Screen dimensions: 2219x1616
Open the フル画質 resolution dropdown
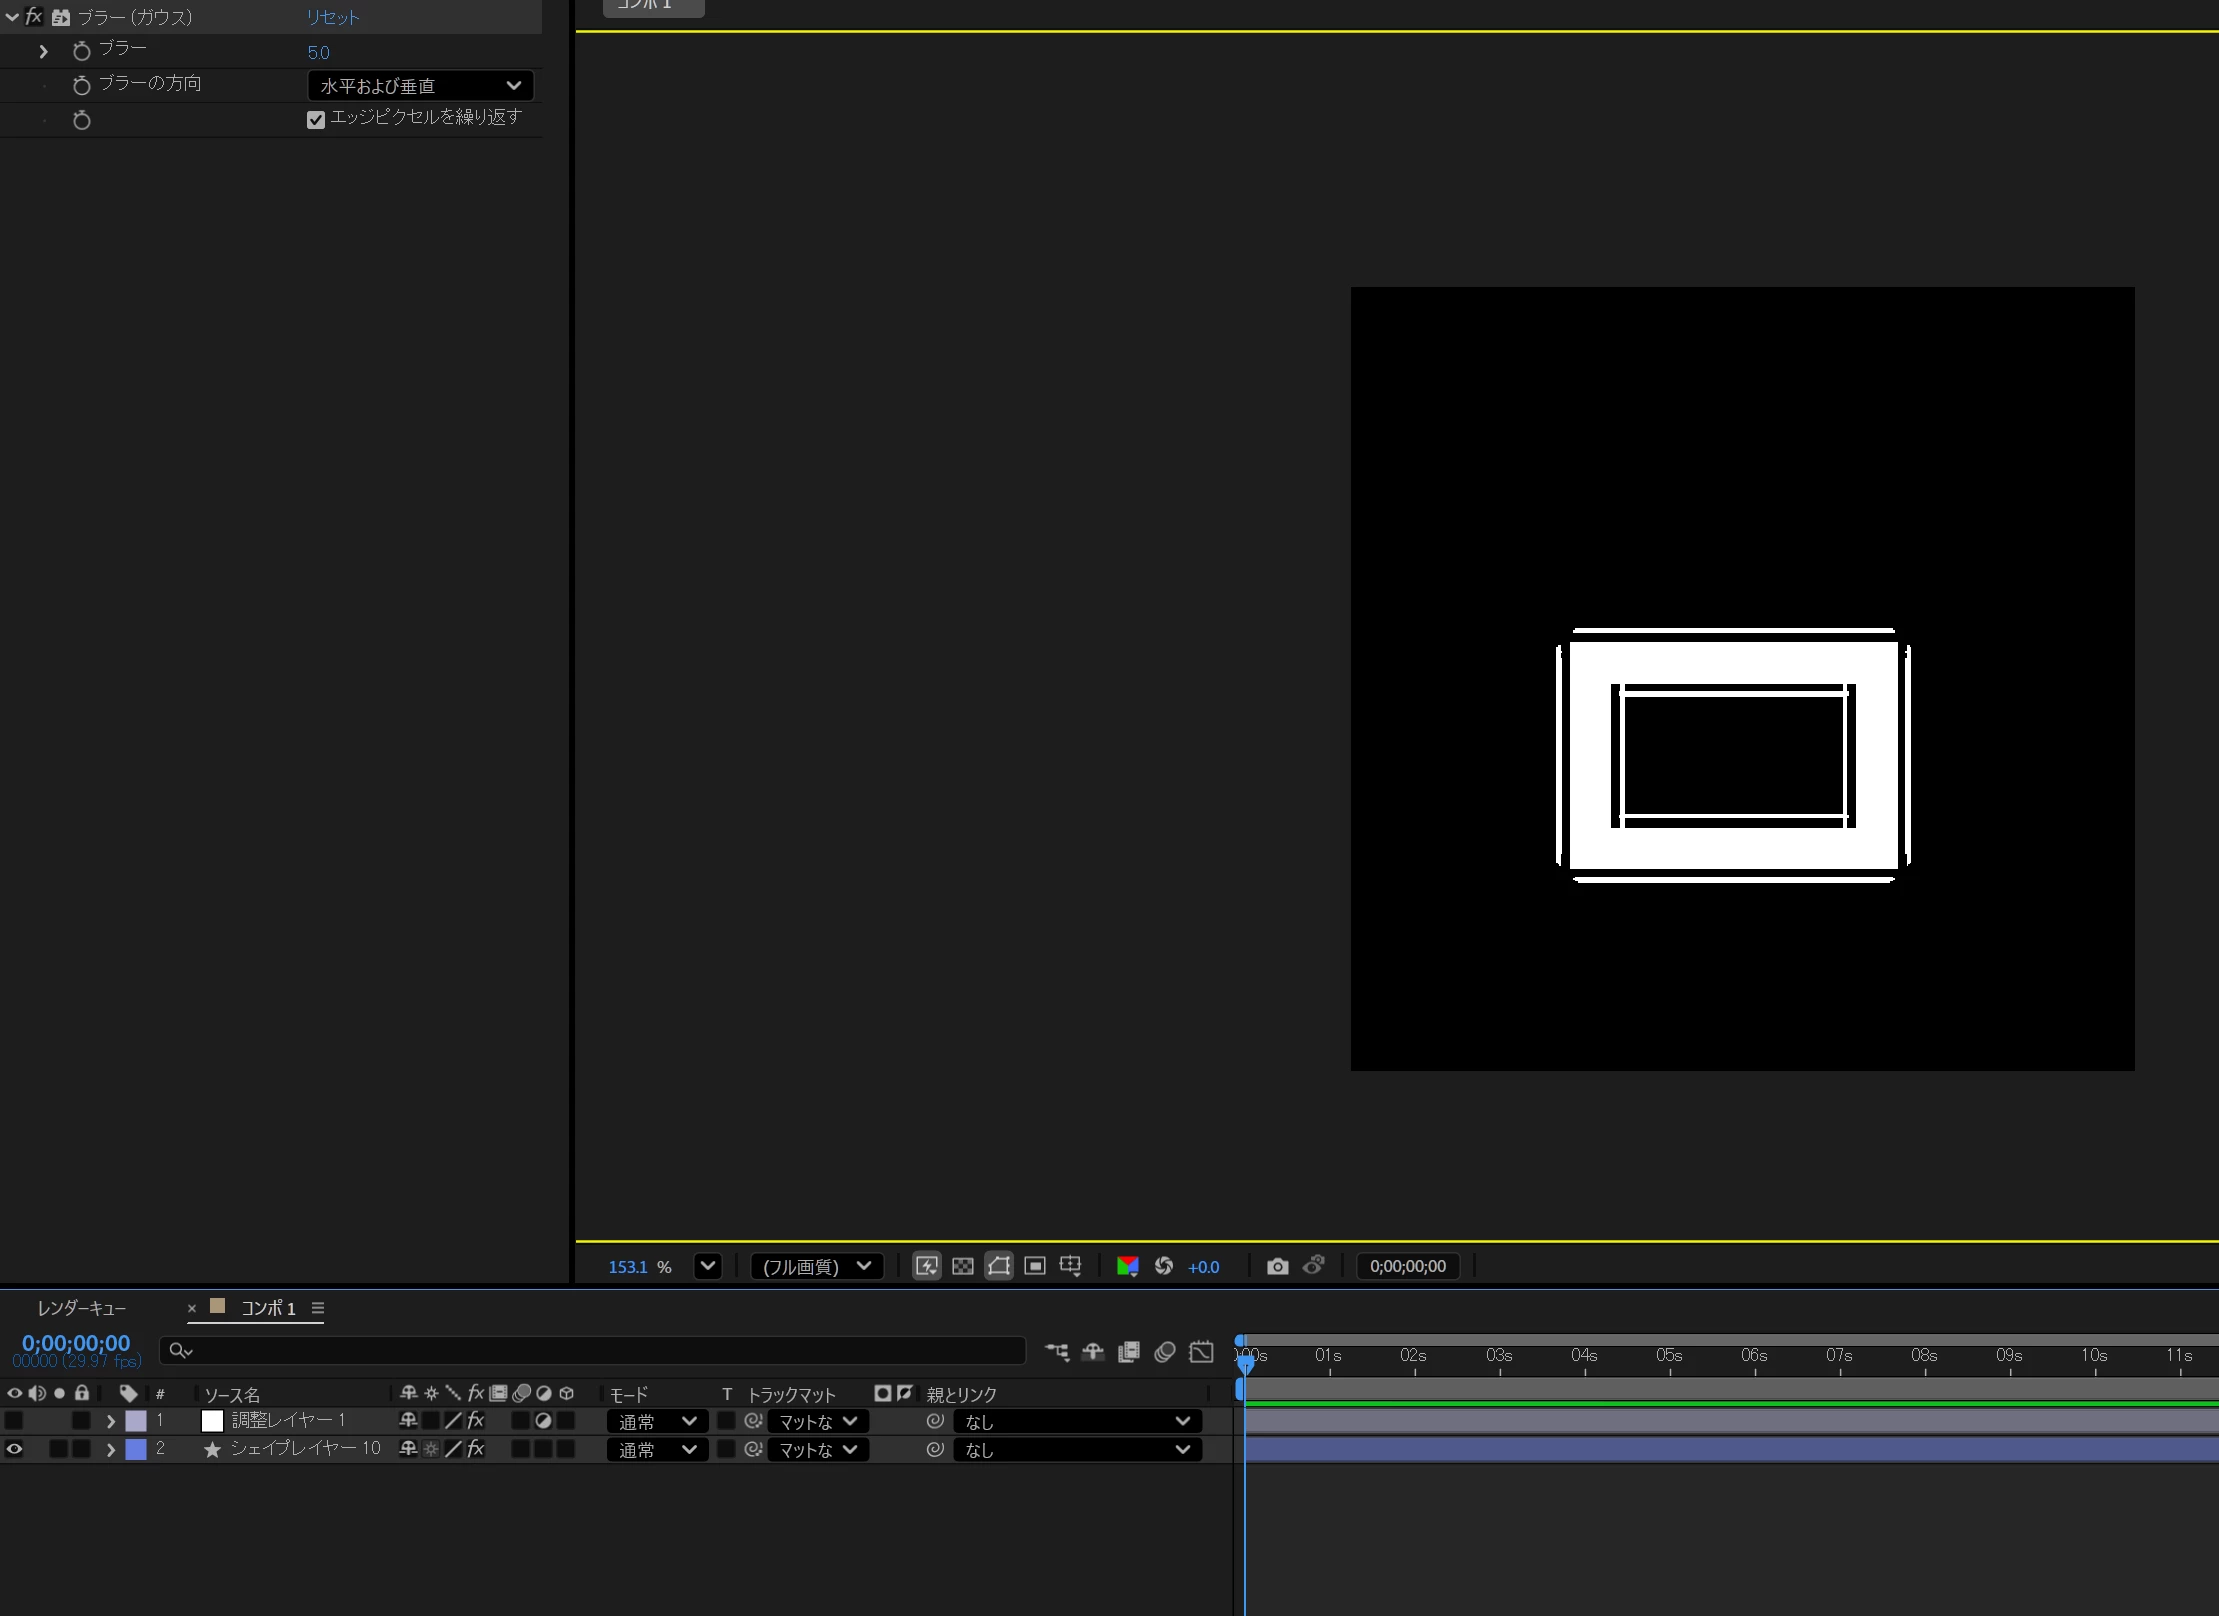click(x=816, y=1266)
